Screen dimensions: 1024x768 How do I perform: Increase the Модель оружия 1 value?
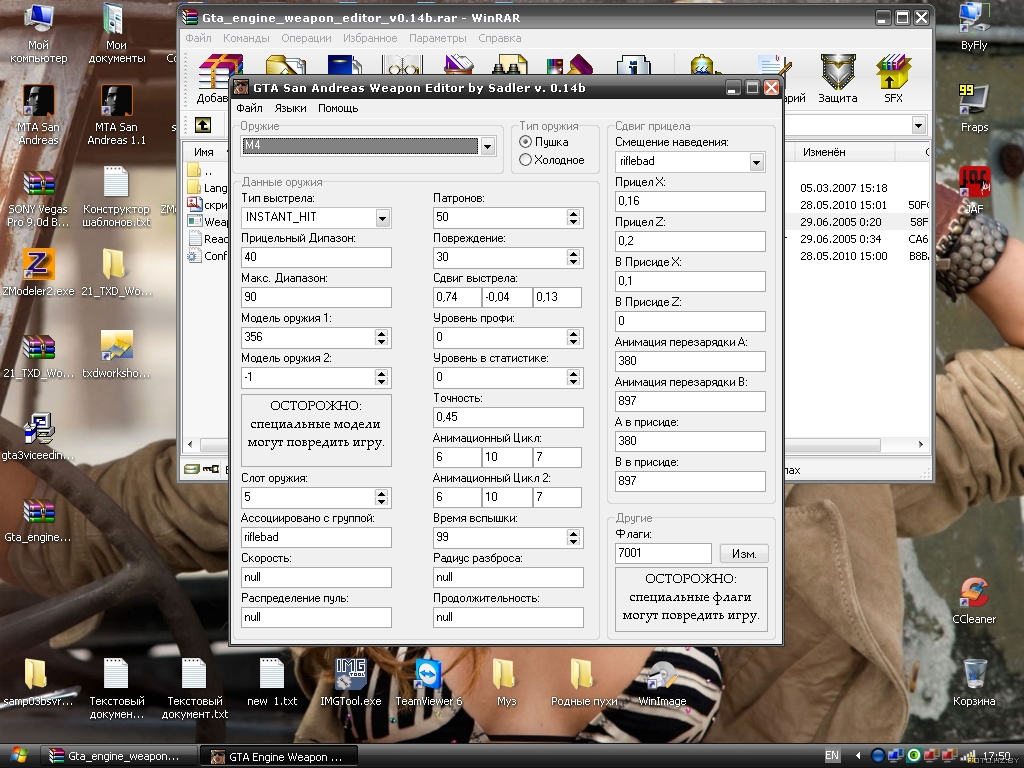[381, 333]
